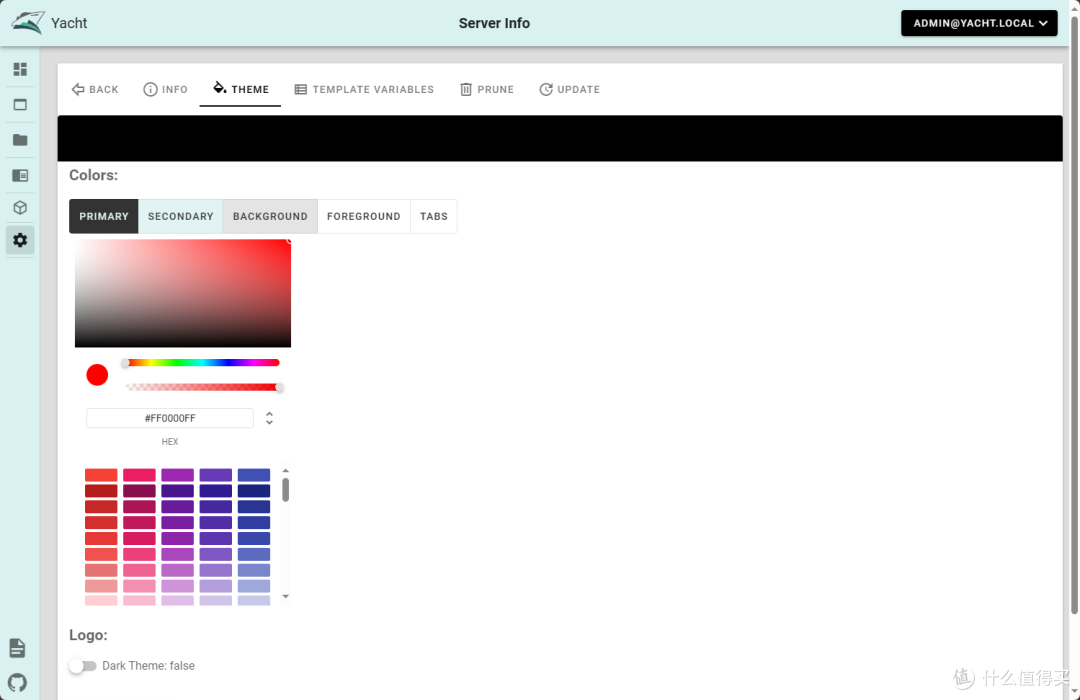Click the GitHub icon in the sidebar
Viewport: 1080px width, 700px height.
tap(18, 683)
